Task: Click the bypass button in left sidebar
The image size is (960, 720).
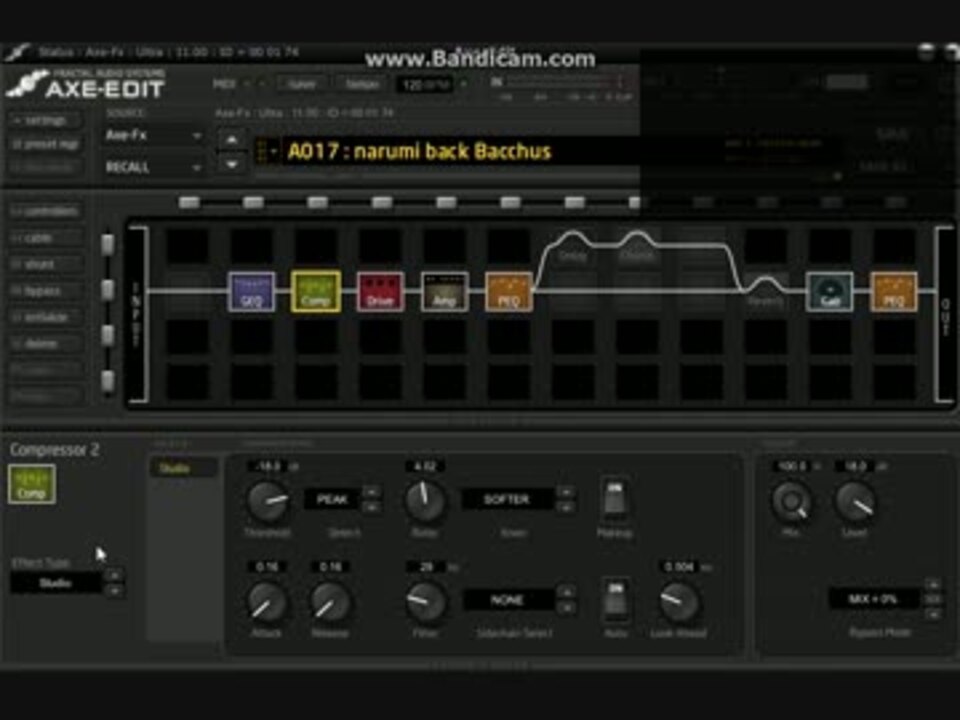Action: coord(46,291)
